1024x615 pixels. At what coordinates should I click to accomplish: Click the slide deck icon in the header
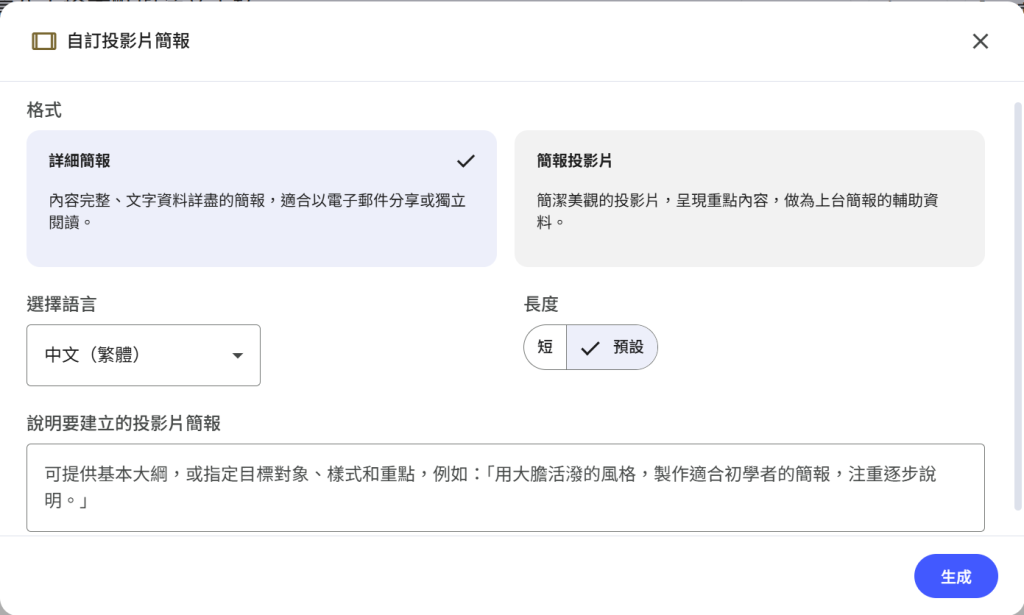tap(44, 41)
